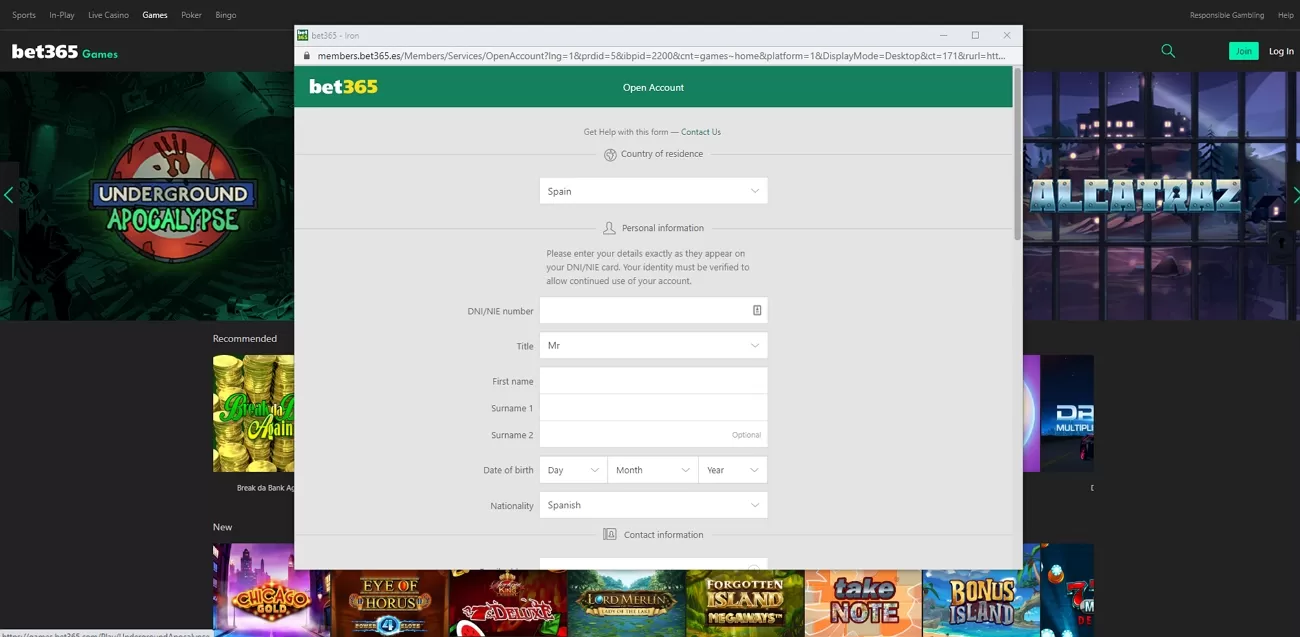Screen dimensions: 1300x637
Task: Click the Join button
Action: (1243, 51)
